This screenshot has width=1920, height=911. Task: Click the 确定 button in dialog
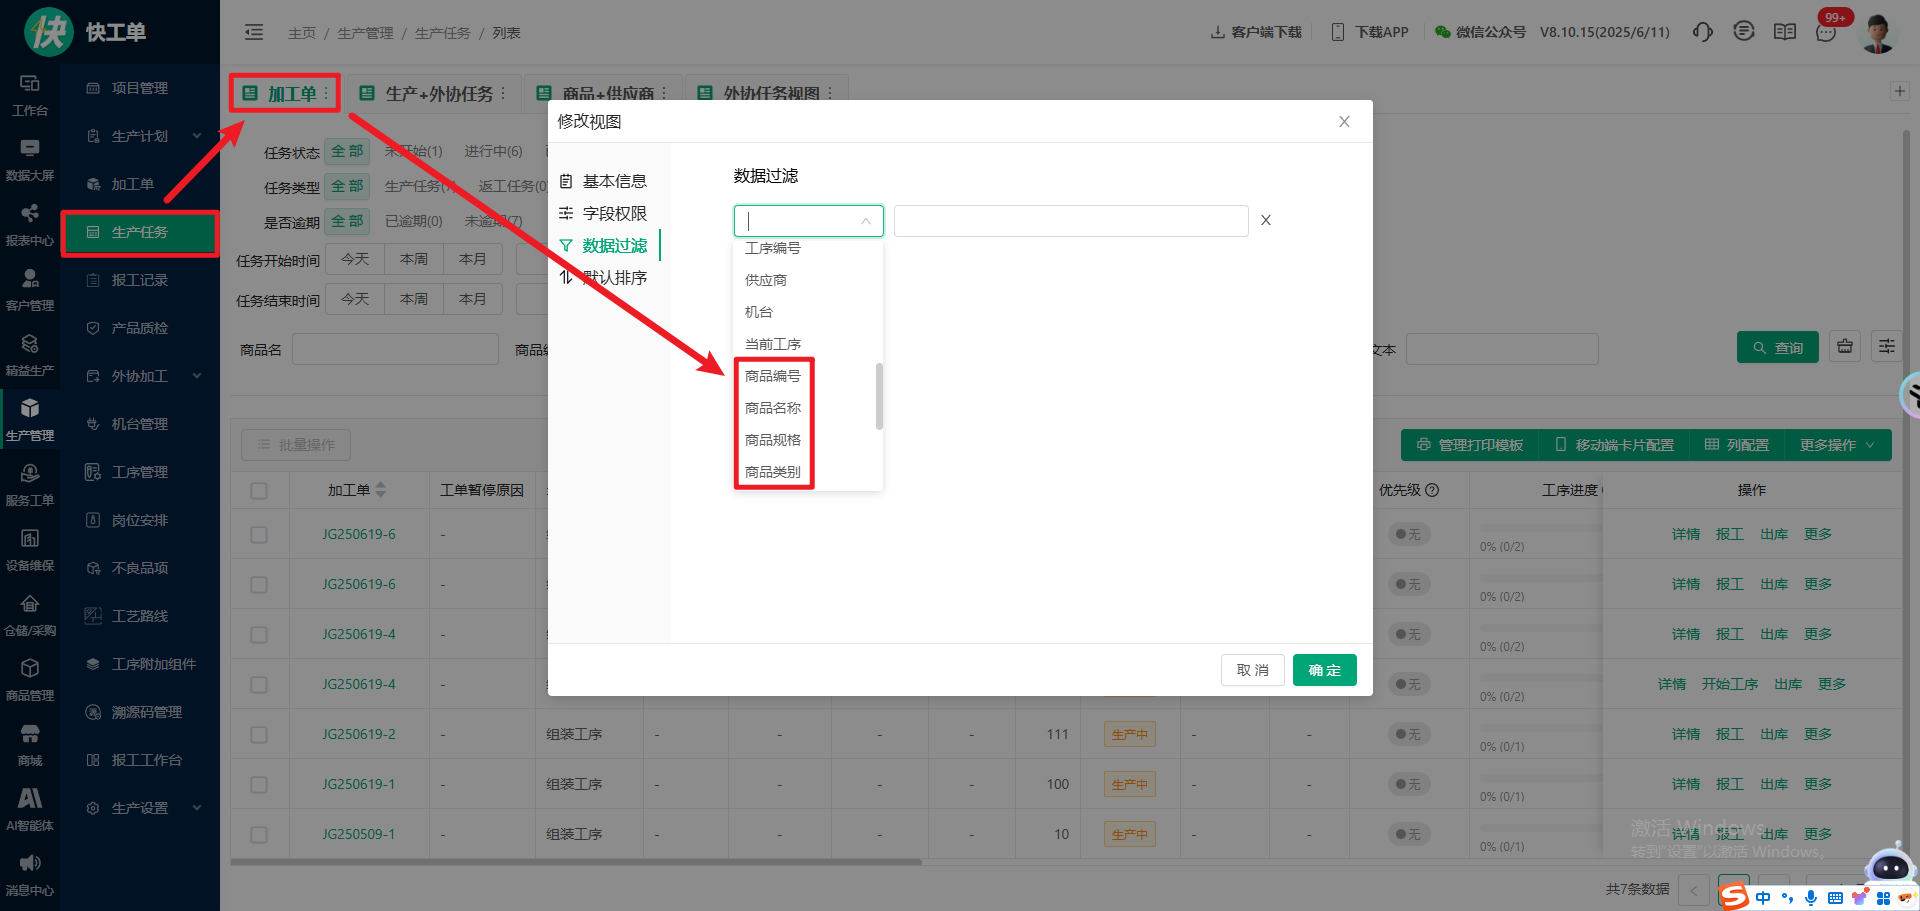coord(1324,670)
